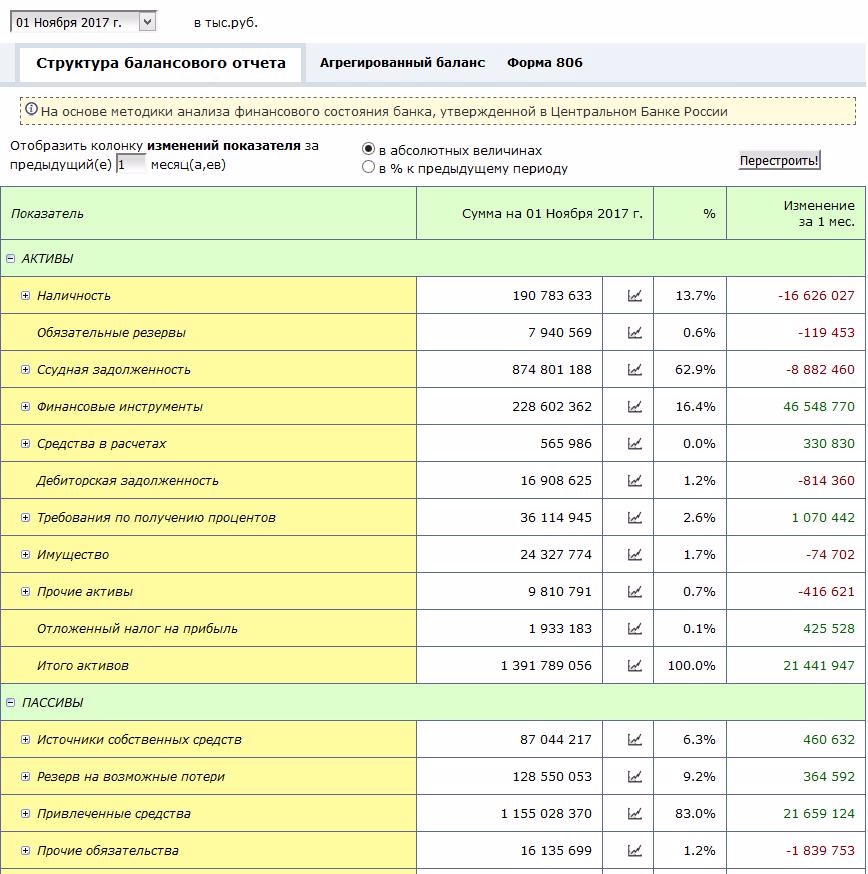This screenshot has height=874, width=868.
Task: Expand Резерв на возможные потери row
Action: tap(25, 776)
